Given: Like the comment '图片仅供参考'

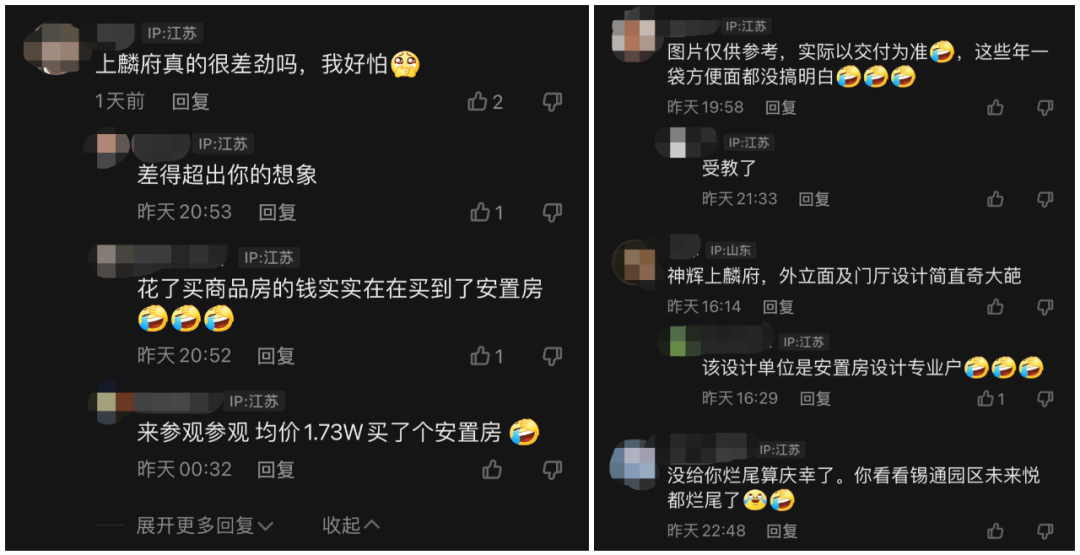Looking at the screenshot, I should [x=995, y=107].
